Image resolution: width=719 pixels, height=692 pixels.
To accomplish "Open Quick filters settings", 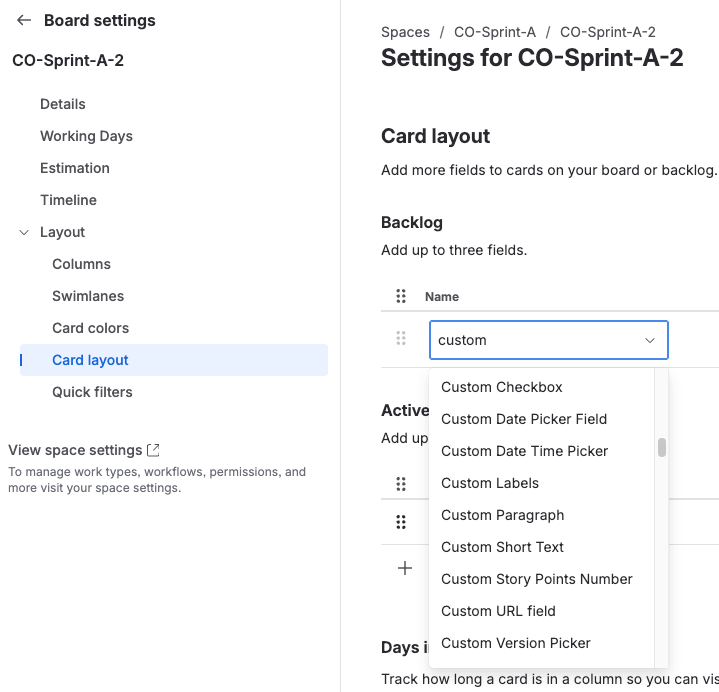I will point(92,392).
